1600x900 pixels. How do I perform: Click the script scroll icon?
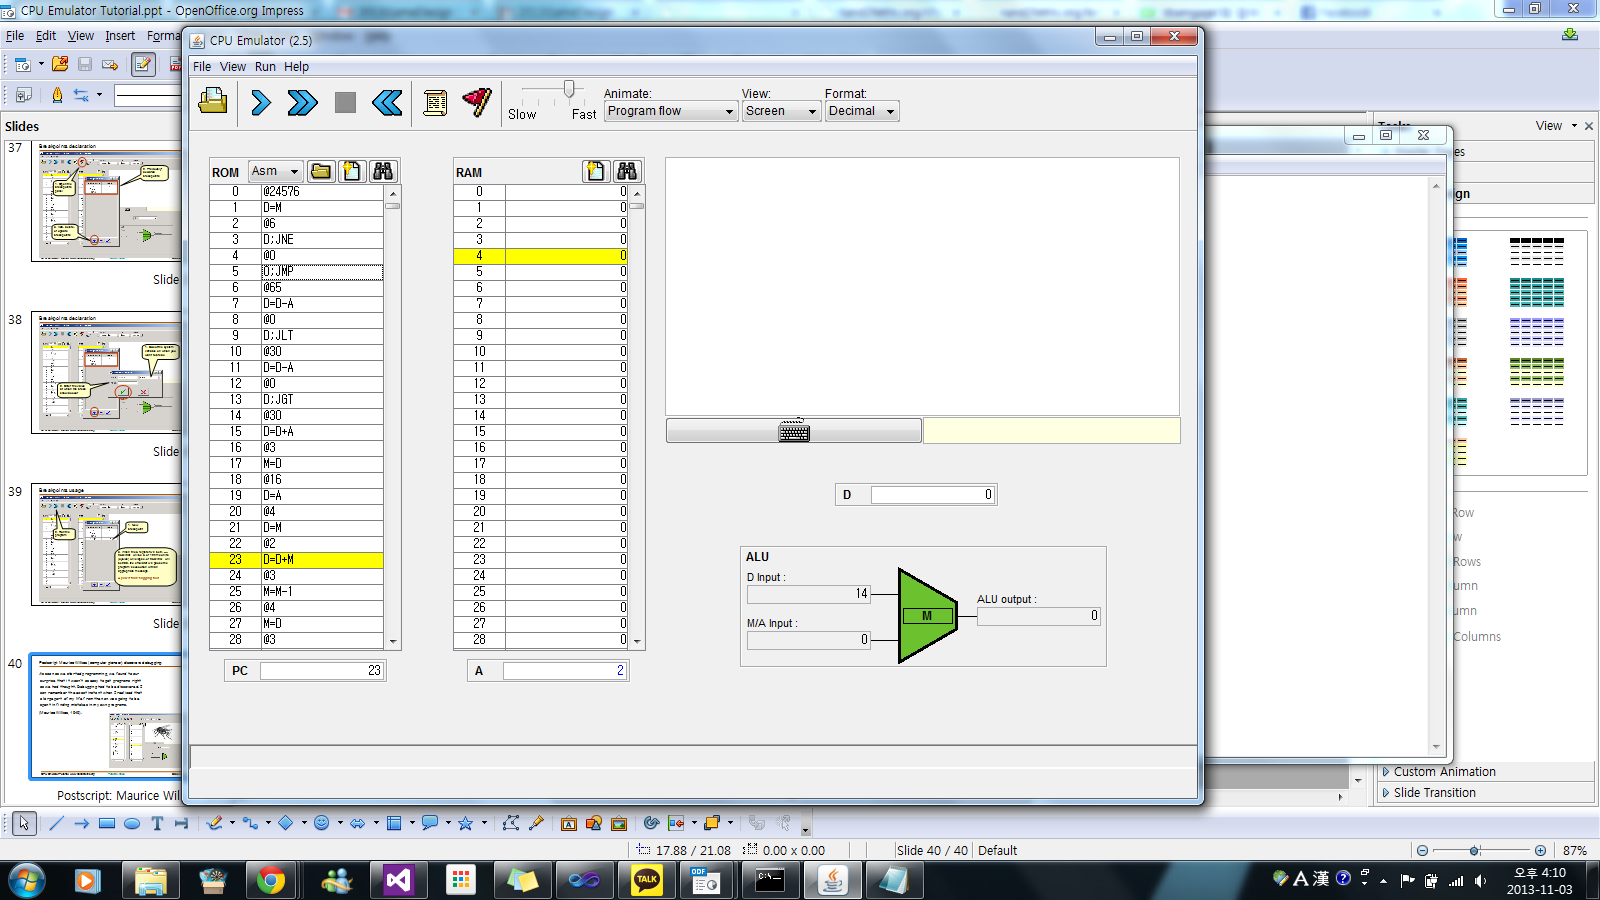click(x=435, y=102)
